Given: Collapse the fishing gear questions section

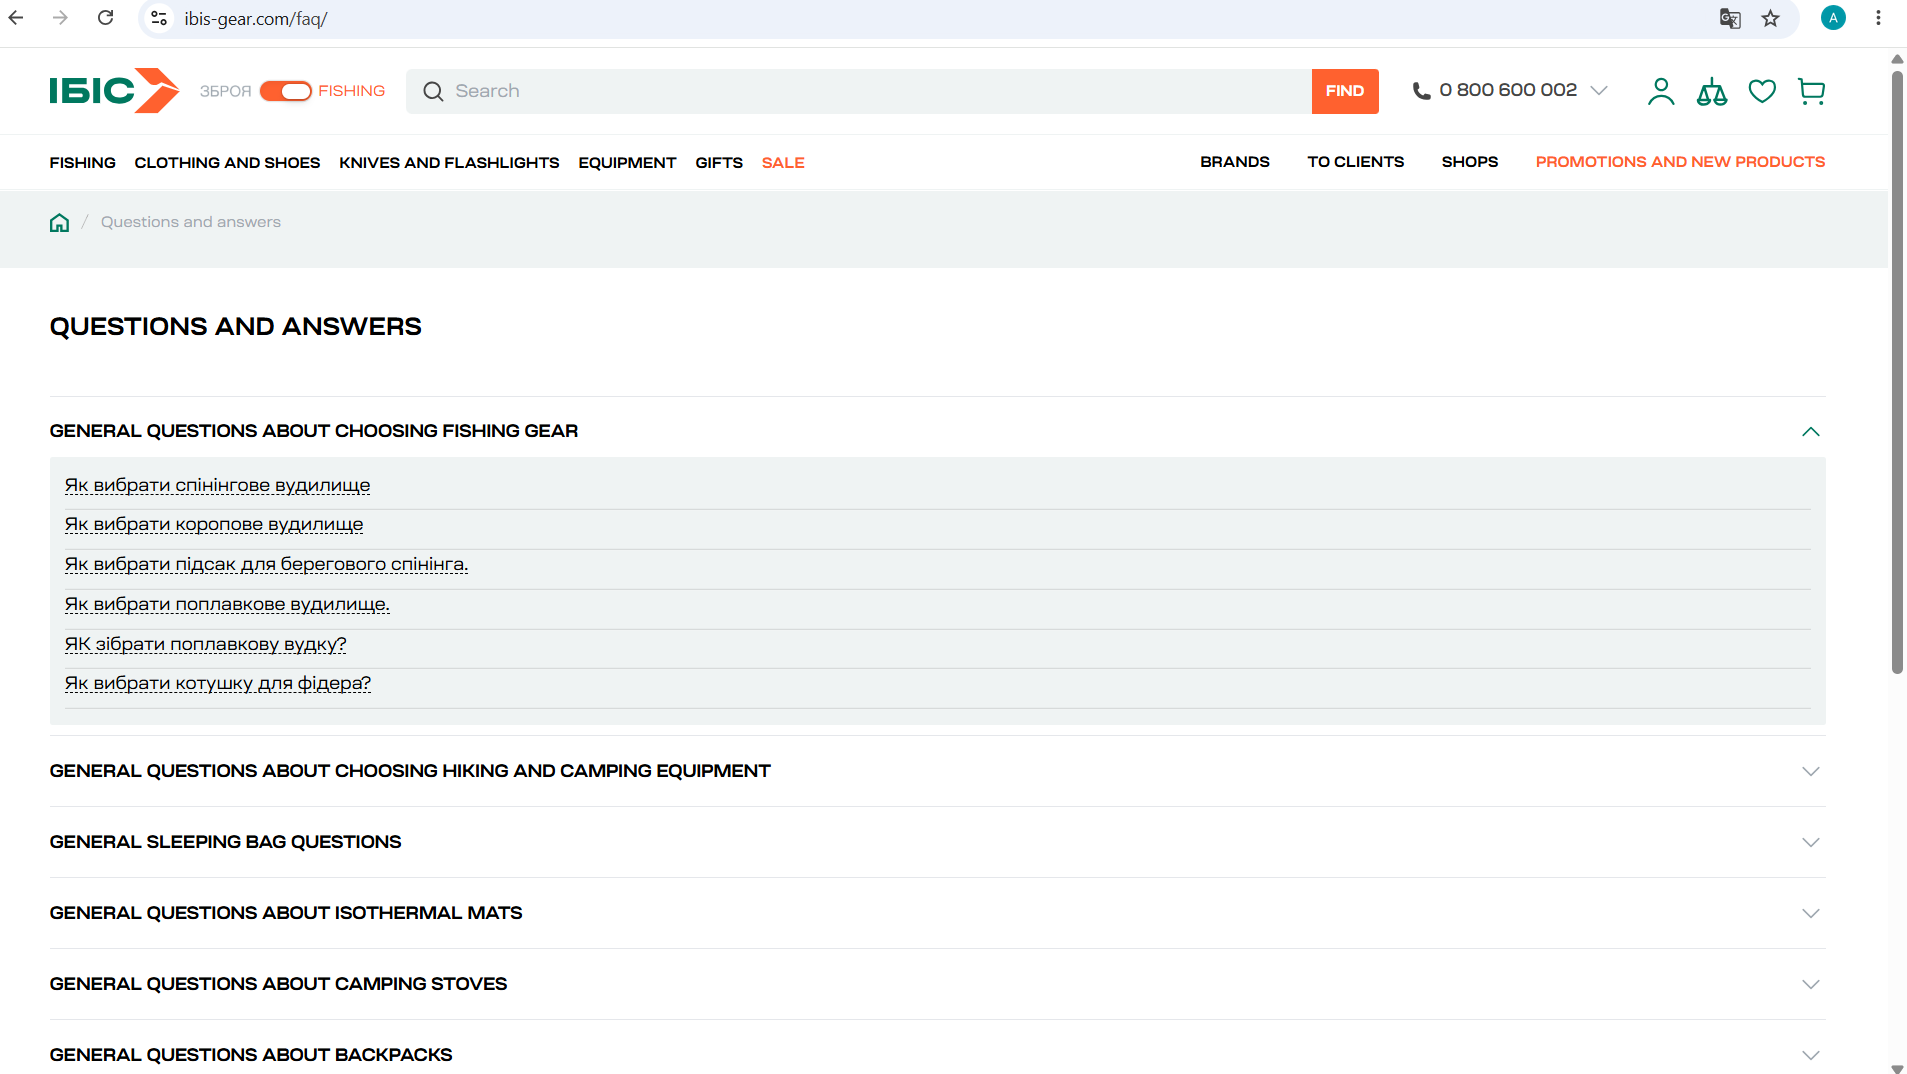Looking at the screenshot, I should pos(1810,431).
